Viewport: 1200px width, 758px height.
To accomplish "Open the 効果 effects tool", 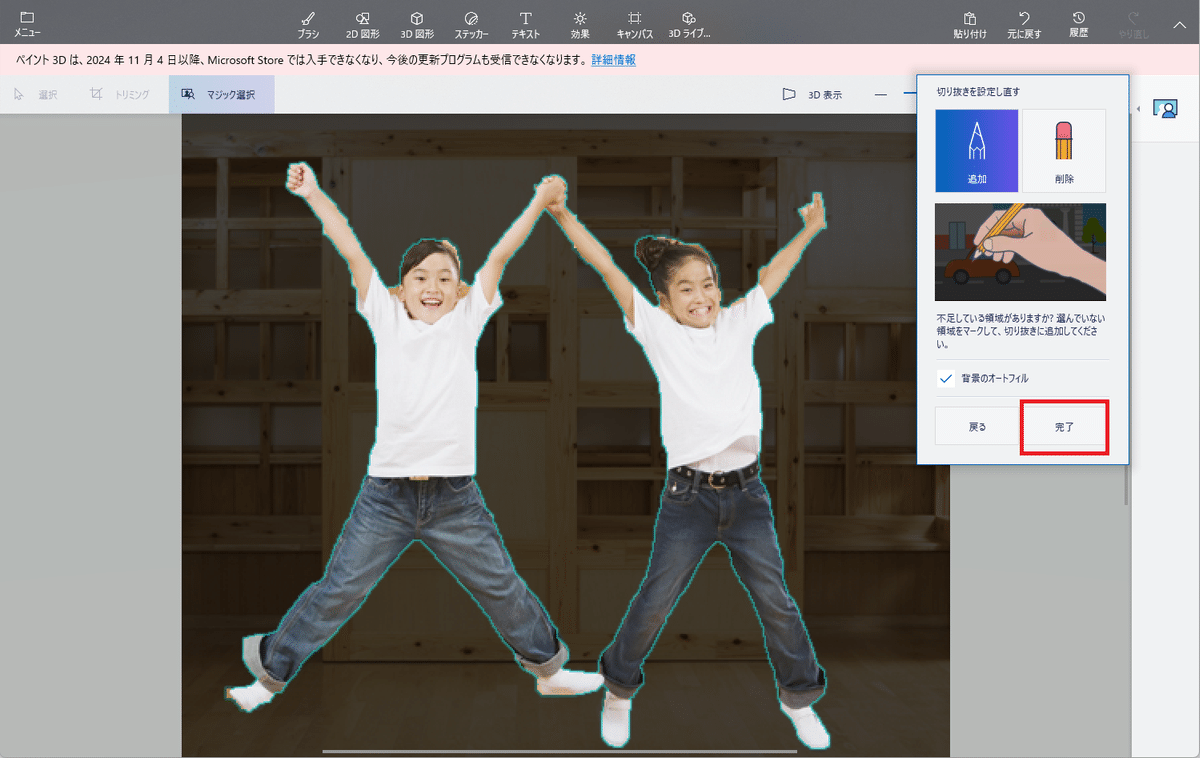I will [580, 24].
